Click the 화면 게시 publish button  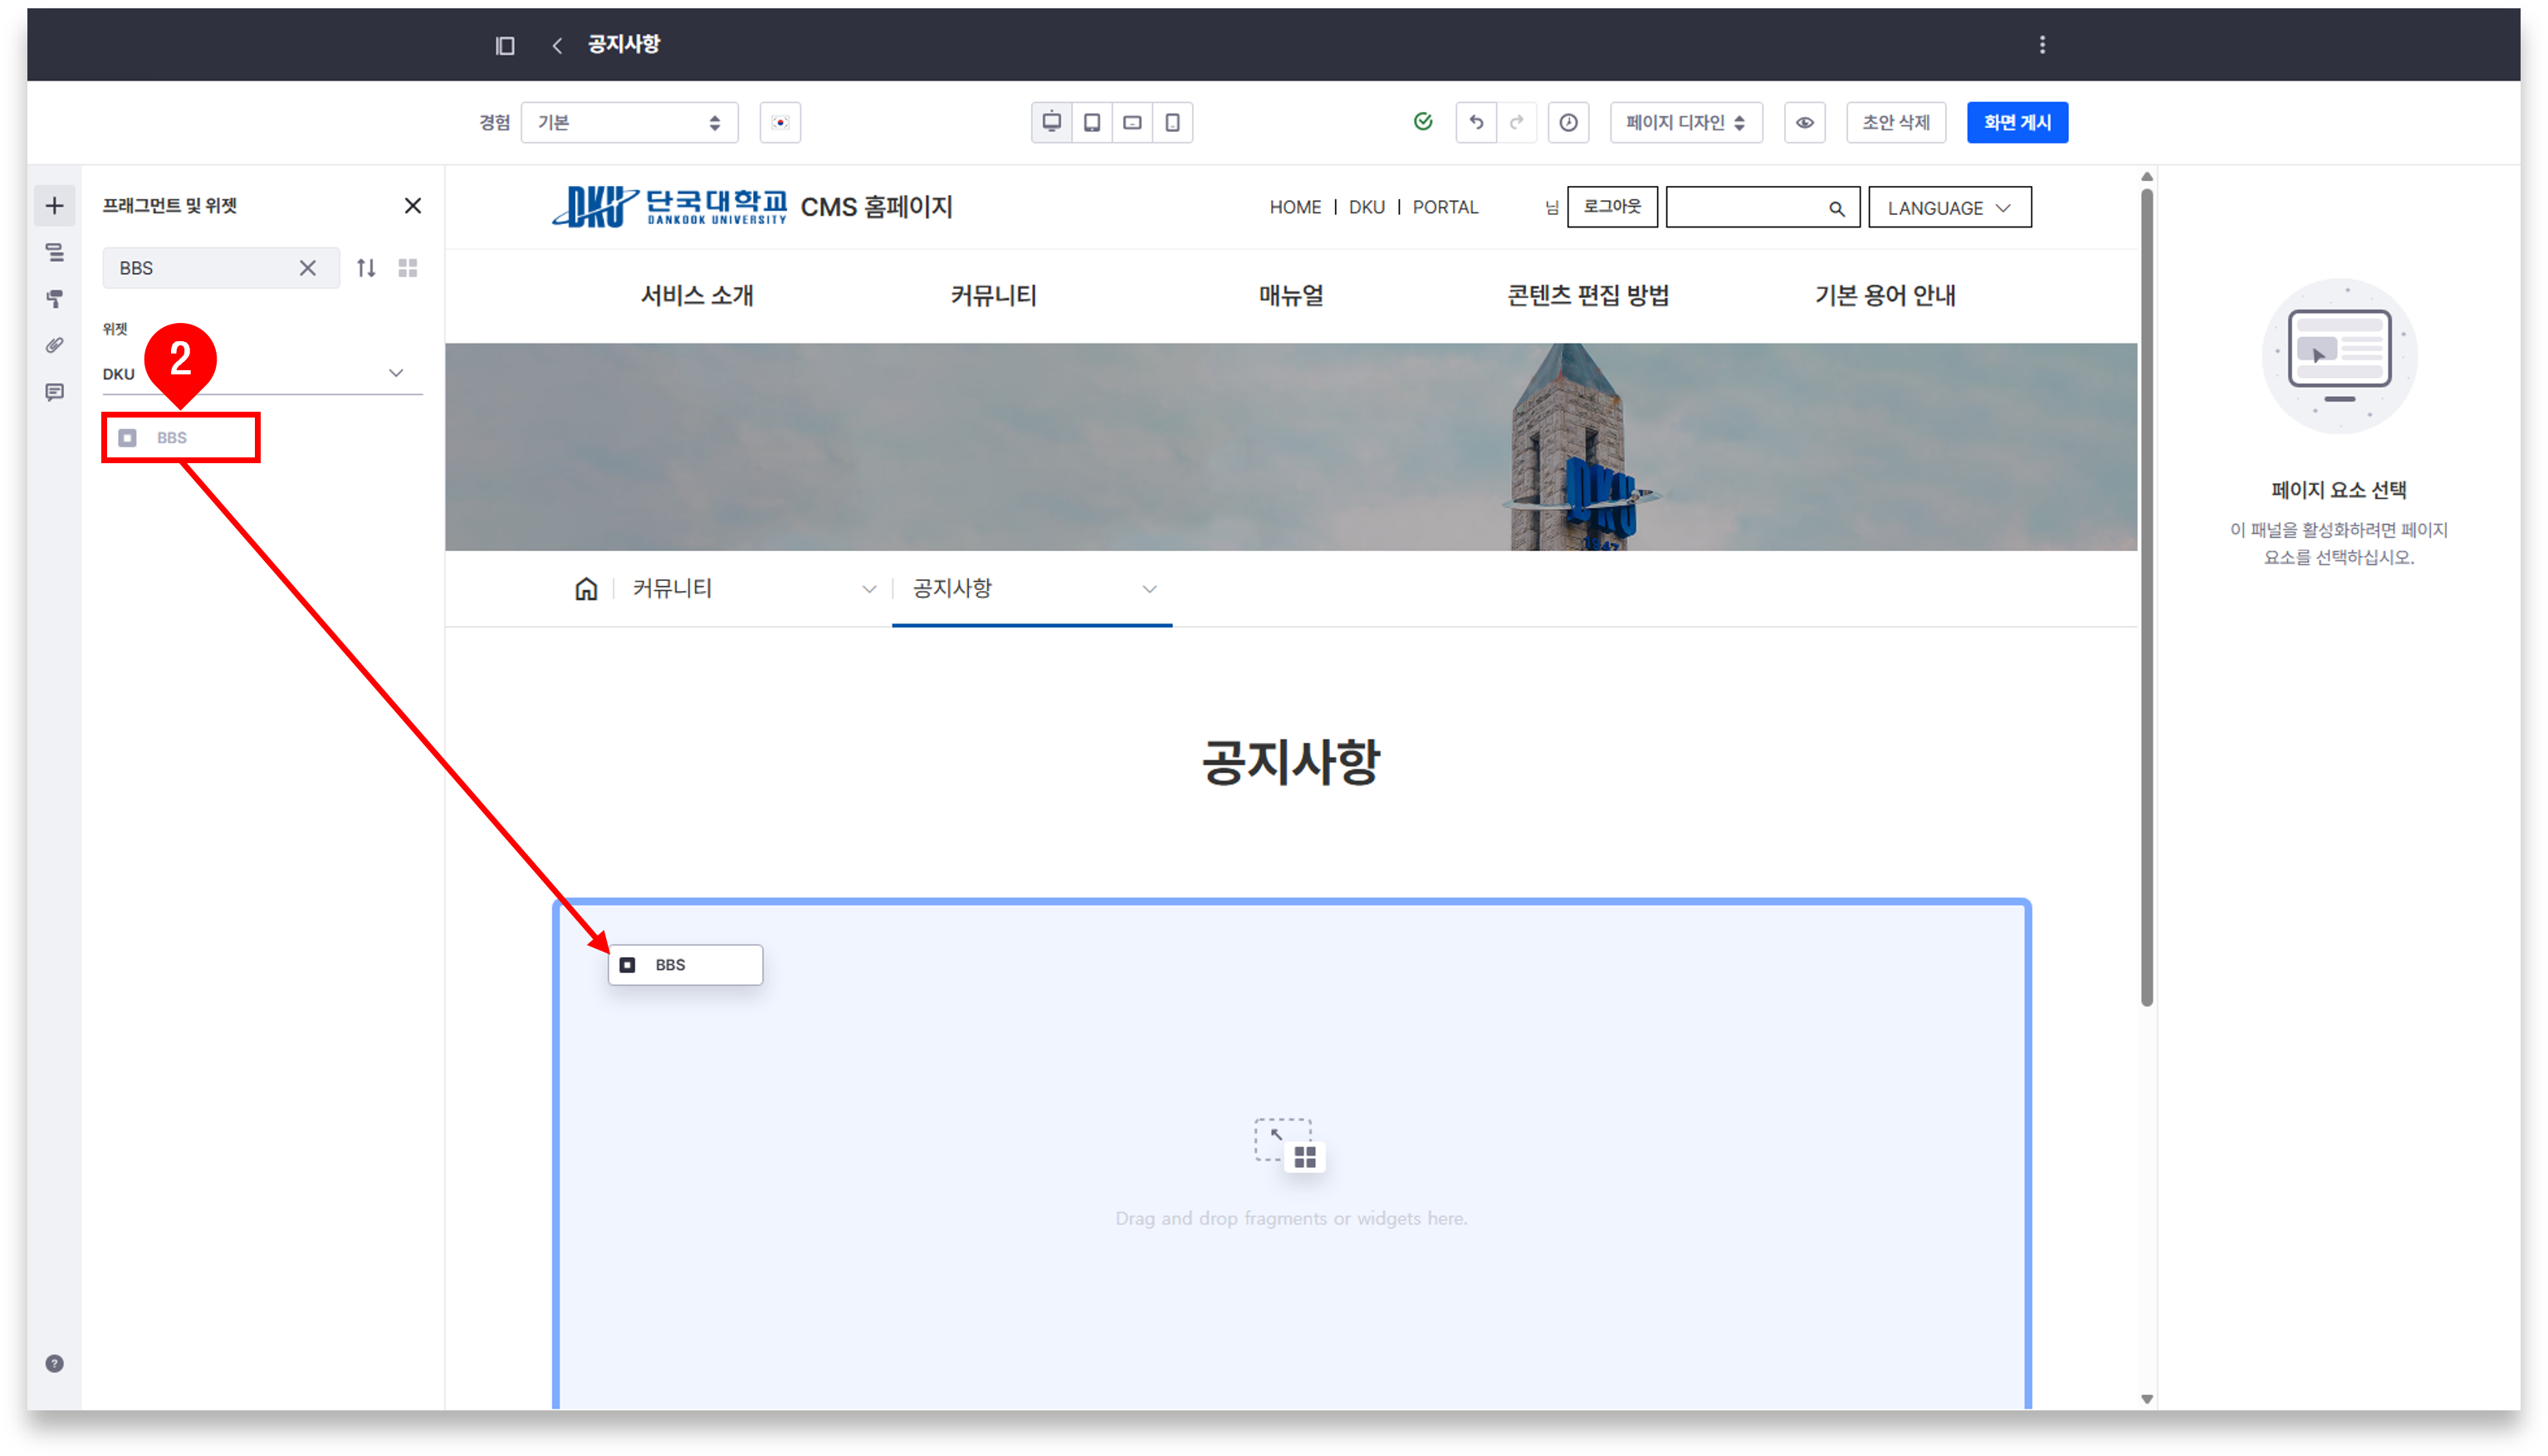click(x=2016, y=122)
